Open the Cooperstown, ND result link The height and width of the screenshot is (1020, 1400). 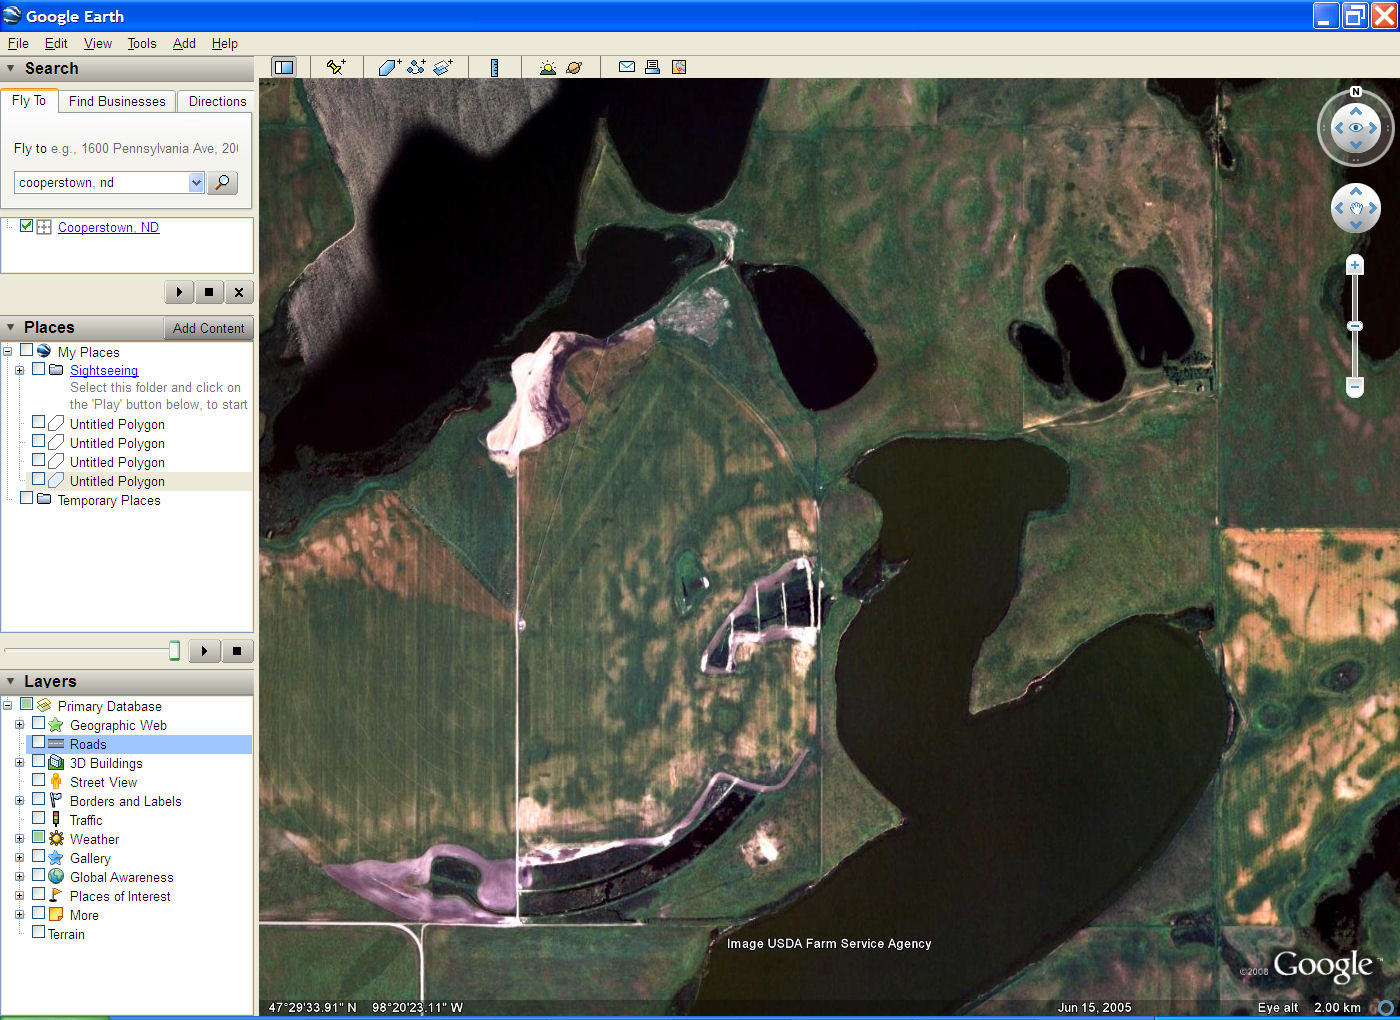[x=108, y=227]
